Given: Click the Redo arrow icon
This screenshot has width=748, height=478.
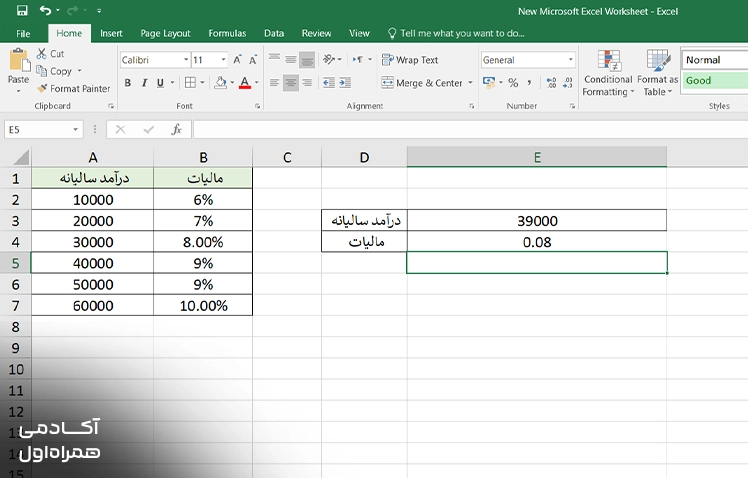Looking at the screenshot, I should click(x=73, y=10).
